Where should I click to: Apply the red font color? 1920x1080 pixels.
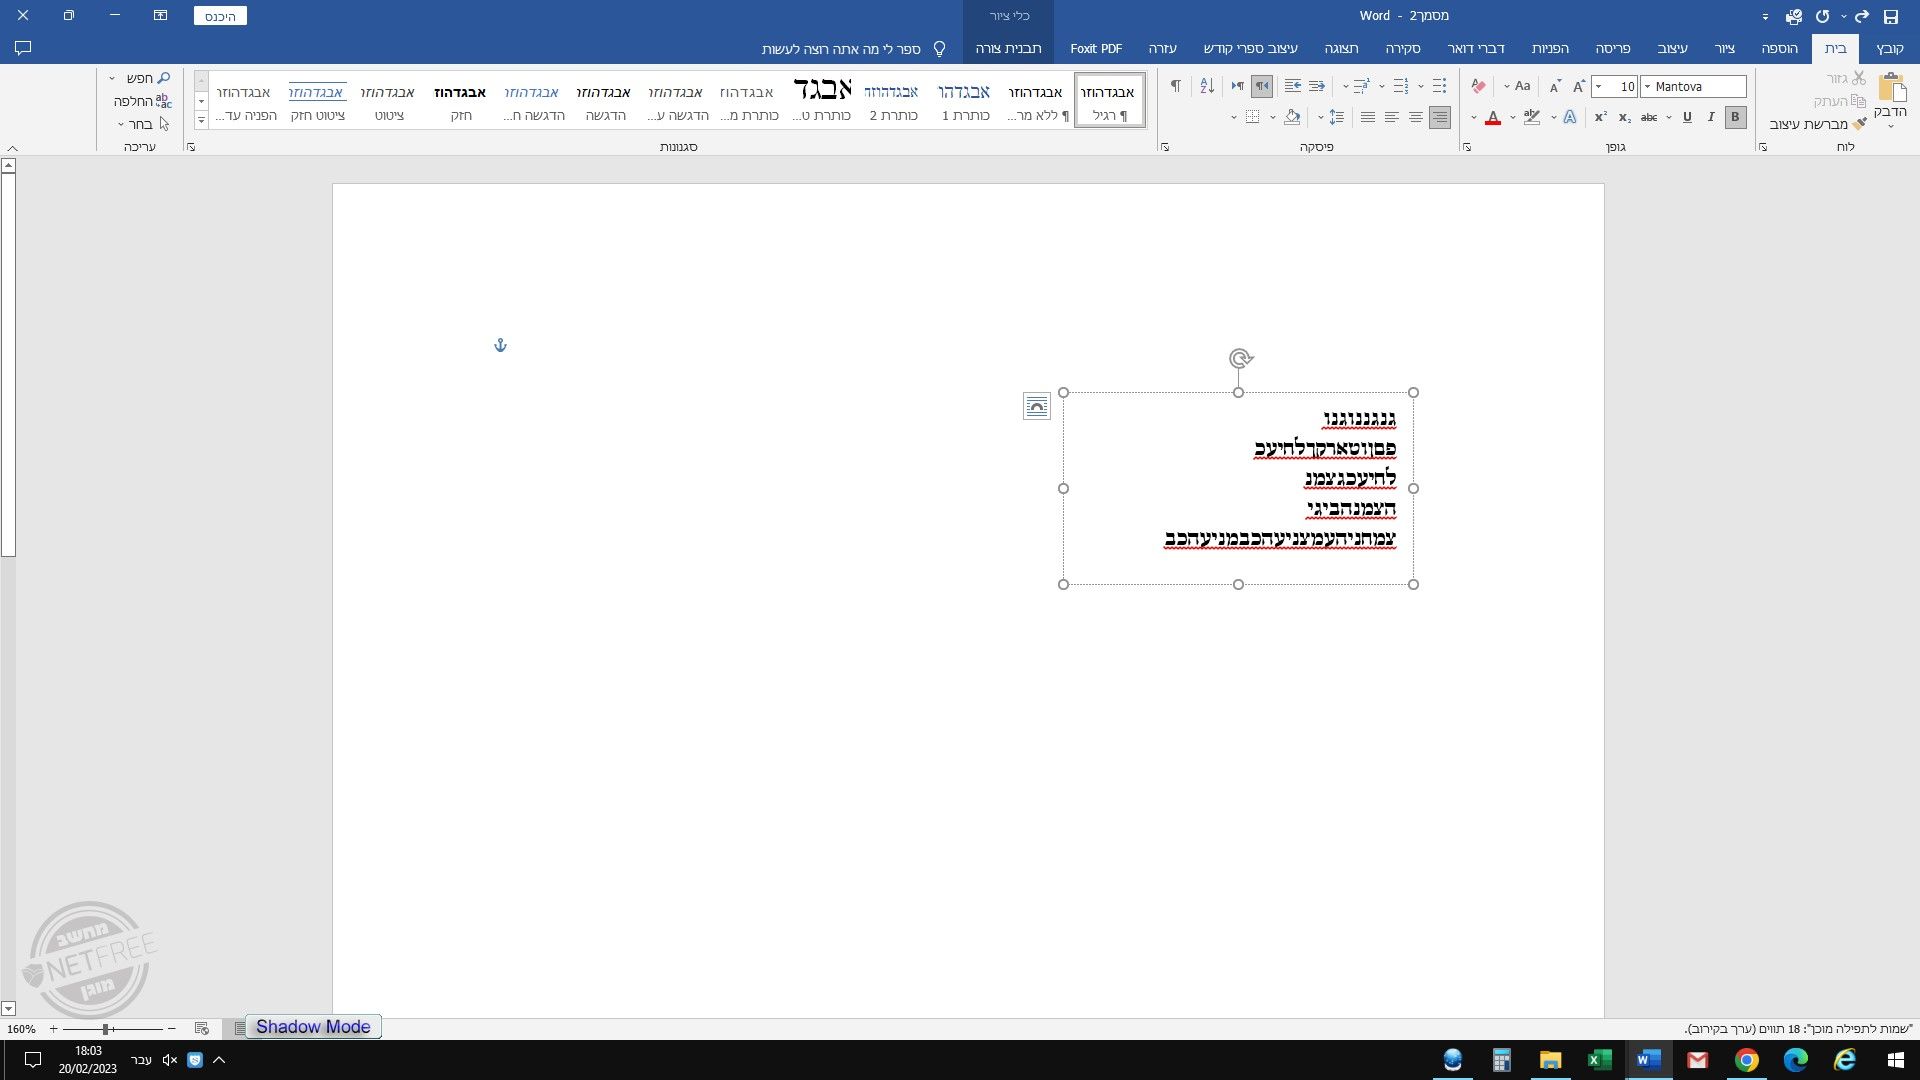(1493, 117)
